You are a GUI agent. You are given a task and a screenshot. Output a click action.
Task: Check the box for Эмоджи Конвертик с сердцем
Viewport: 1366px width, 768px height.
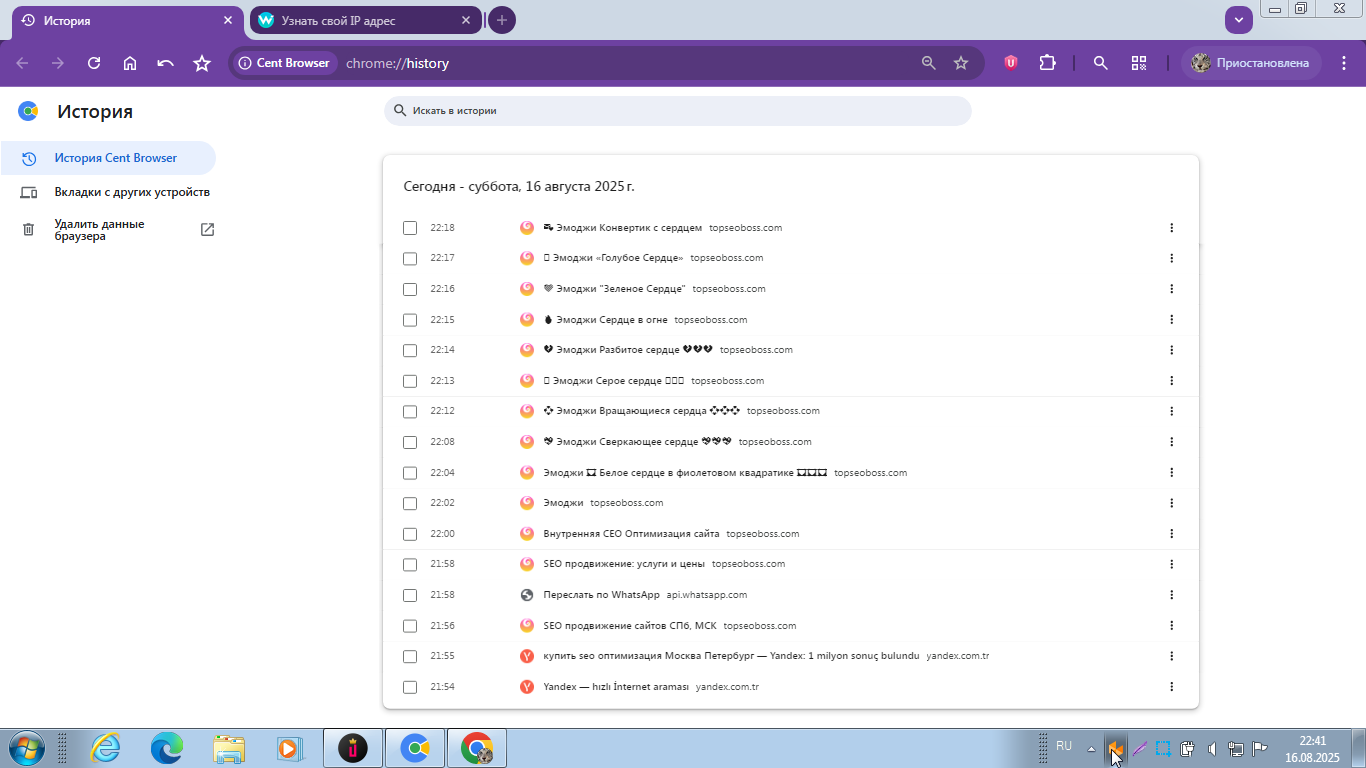[x=410, y=228]
